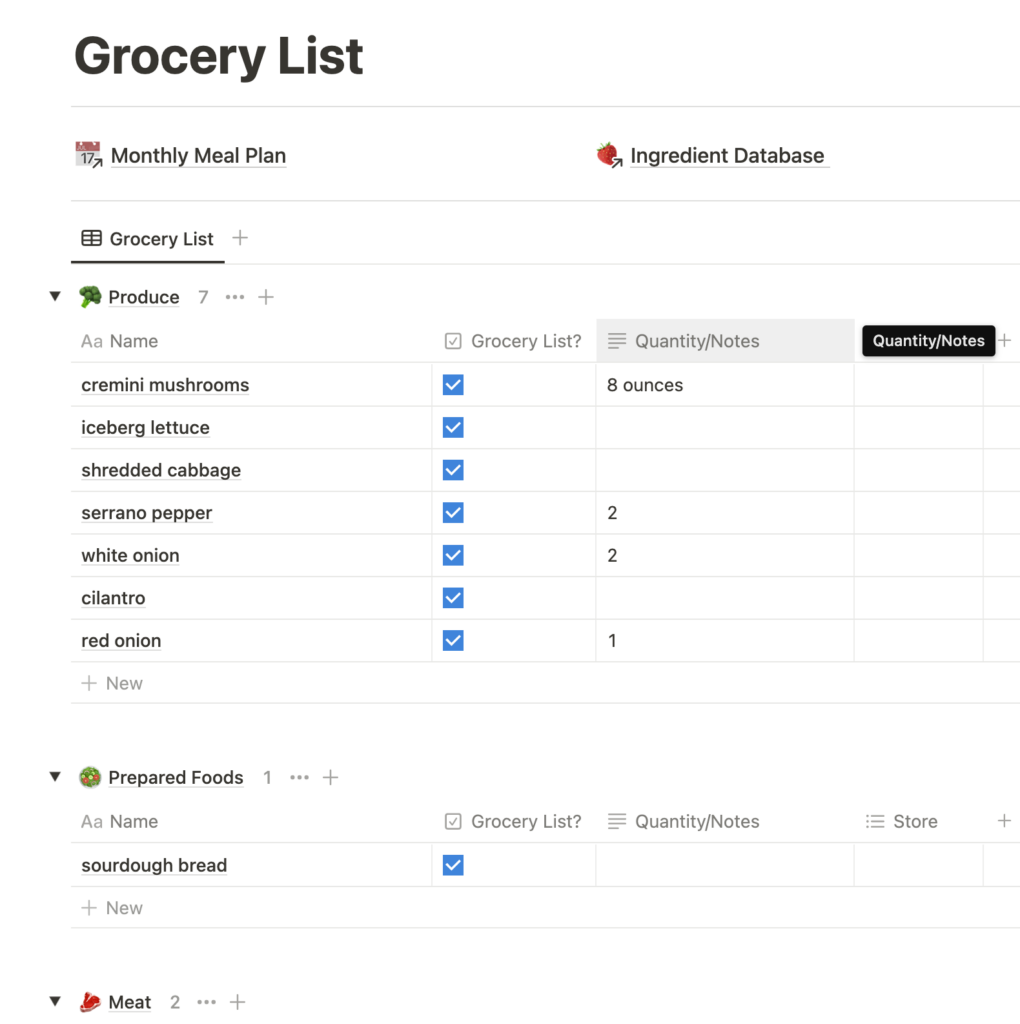Viewport: 1020px width, 1024px height.
Task: Click the meat icon beside the Meat group
Action: 89,1001
